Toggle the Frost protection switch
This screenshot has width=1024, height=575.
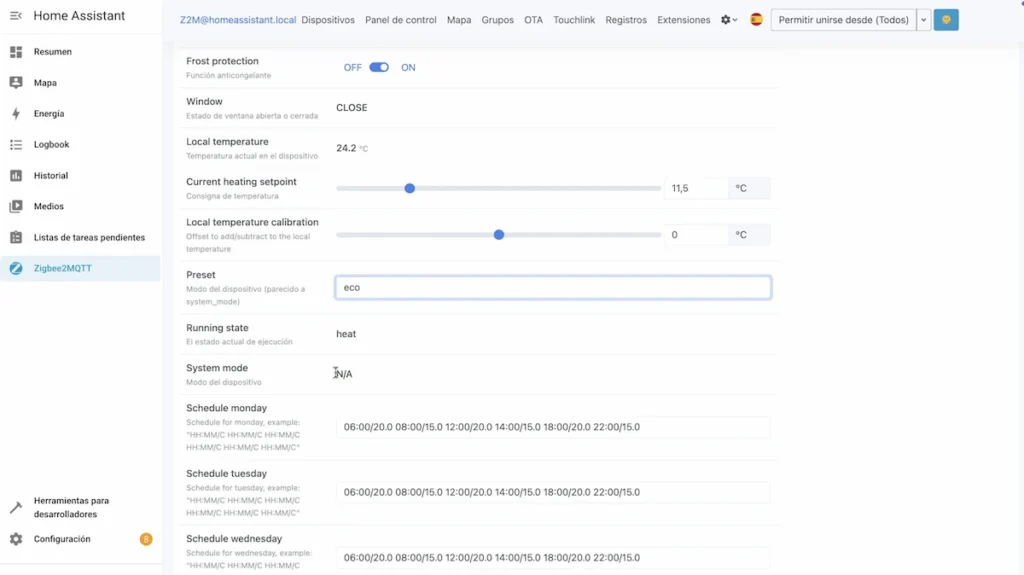(379, 68)
